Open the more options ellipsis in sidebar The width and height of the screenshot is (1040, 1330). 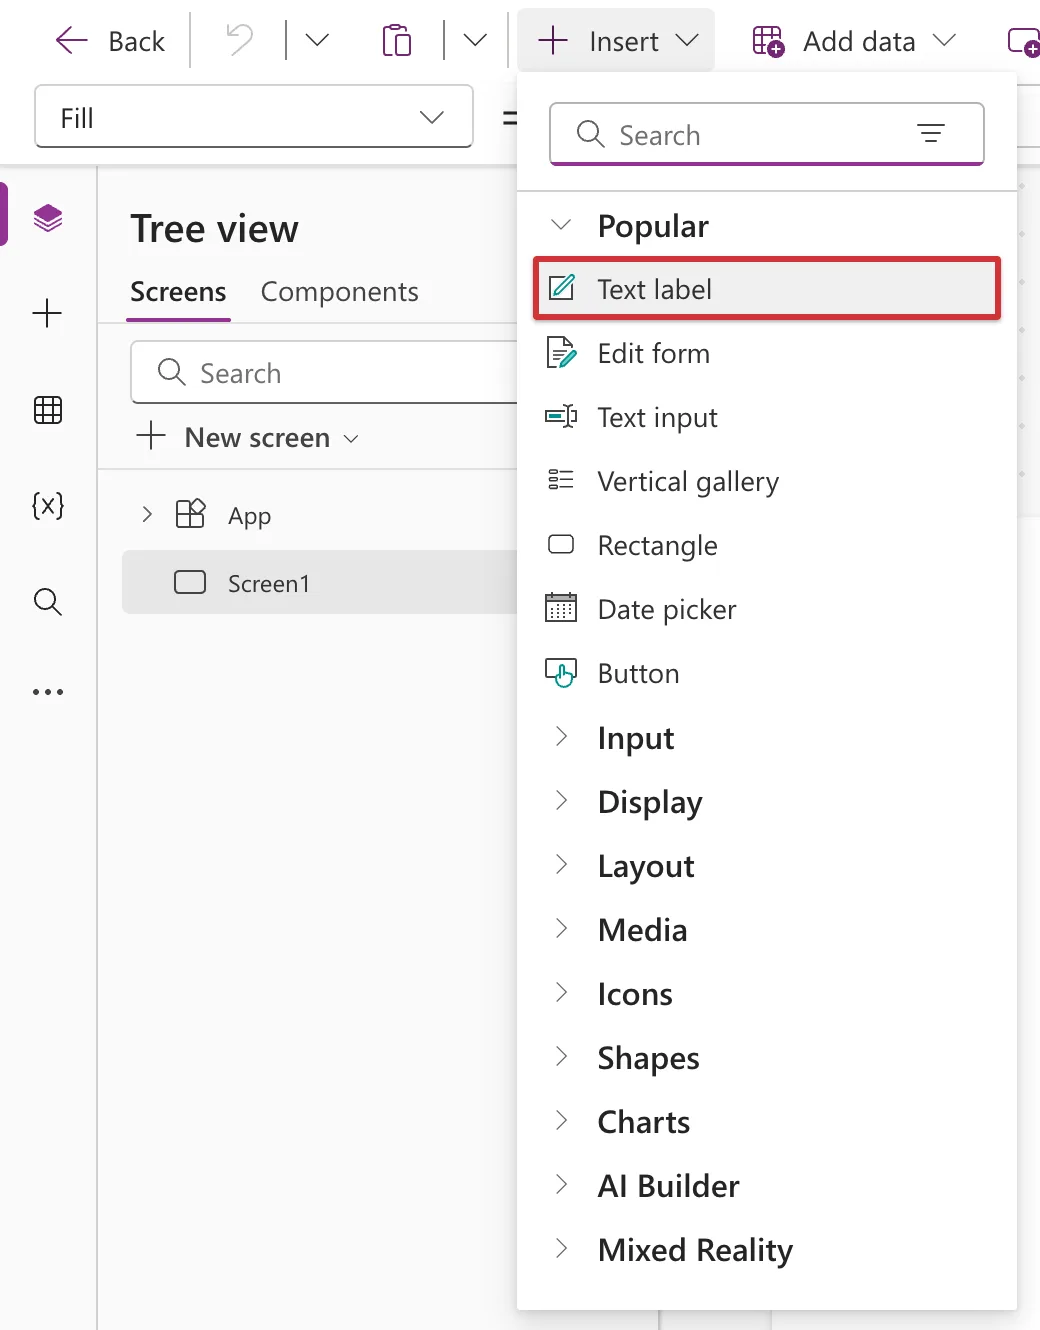click(x=48, y=691)
